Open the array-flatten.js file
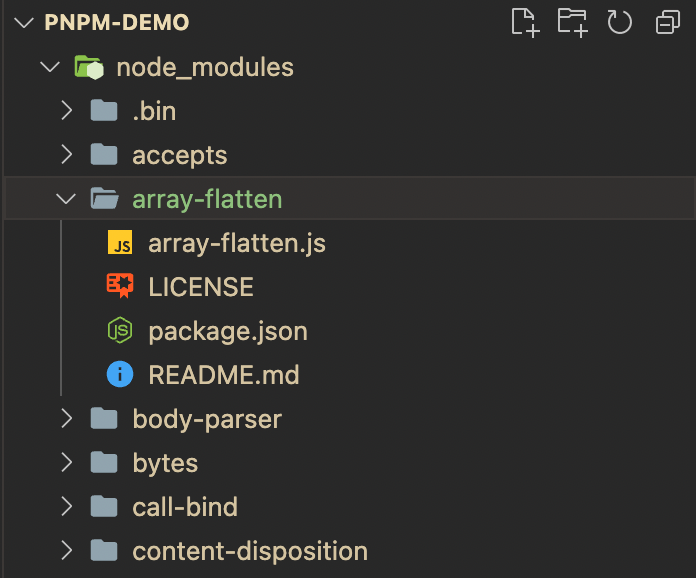The height and width of the screenshot is (578, 696). coord(237,244)
